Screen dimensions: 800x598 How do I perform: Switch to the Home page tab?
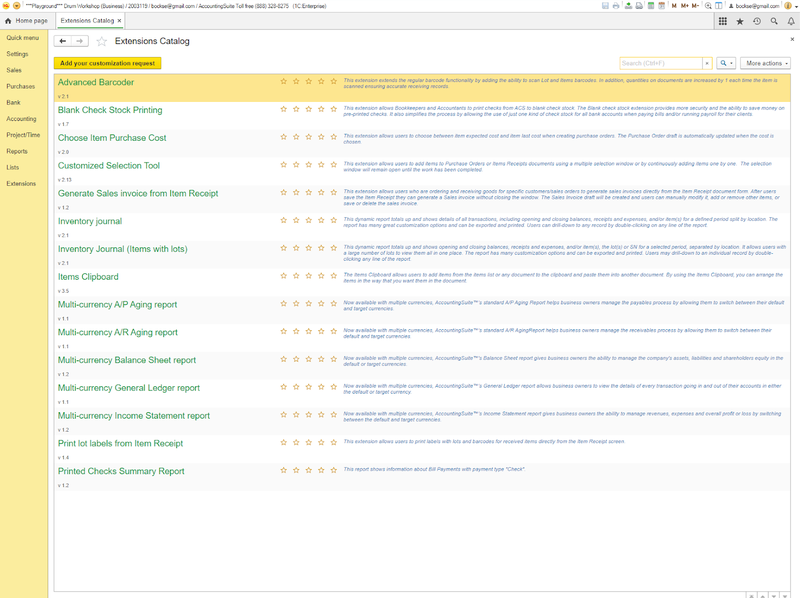tap(27, 21)
